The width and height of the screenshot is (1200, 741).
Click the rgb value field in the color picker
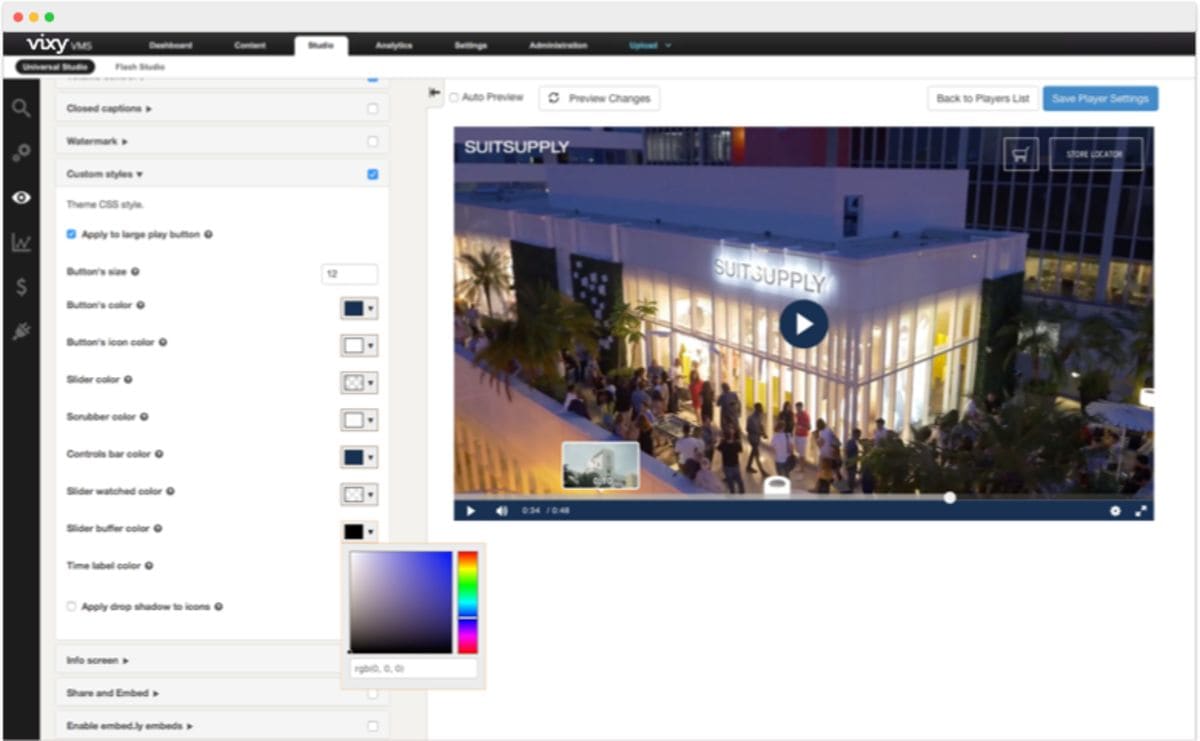pos(413,668)
